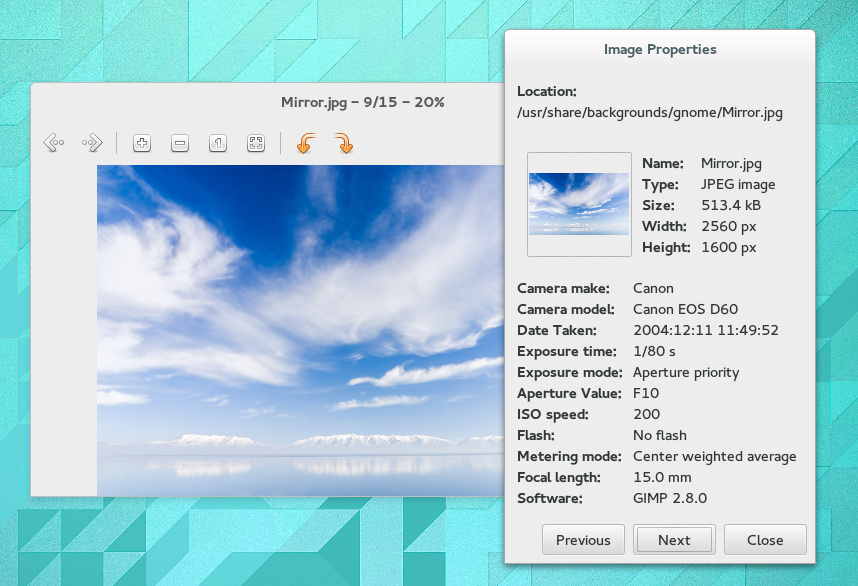Click the JPEG image type value

click(x=738, y=184)
